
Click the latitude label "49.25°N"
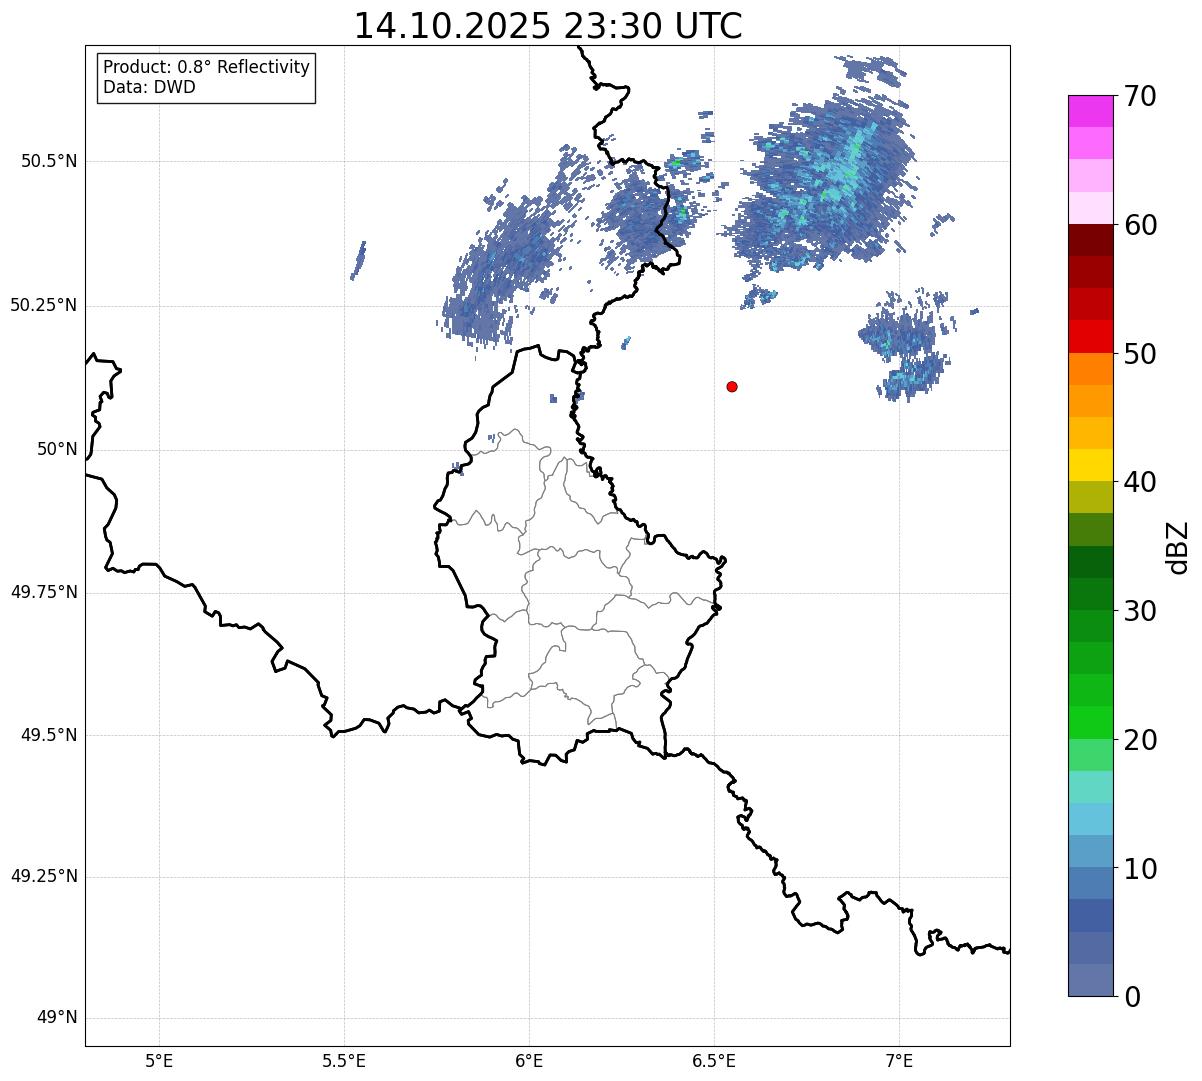[x=44, y=876]
